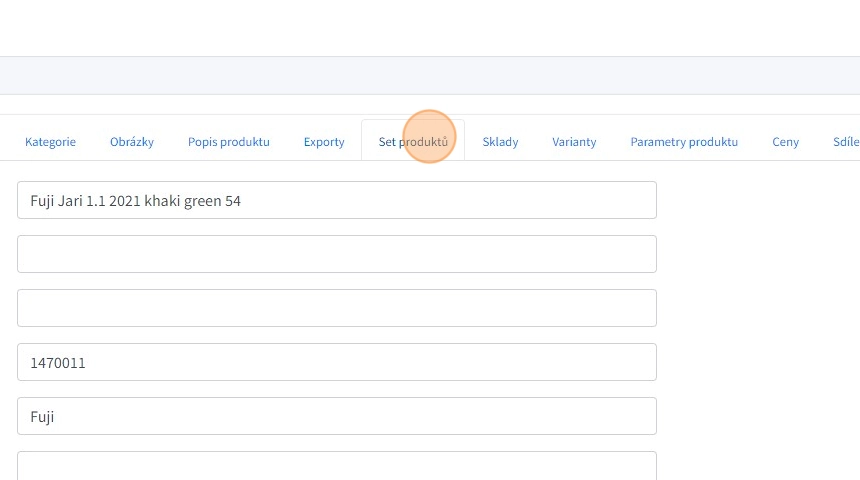
Task: Switch to the Varianty tab
Action: tap(574, 142)
